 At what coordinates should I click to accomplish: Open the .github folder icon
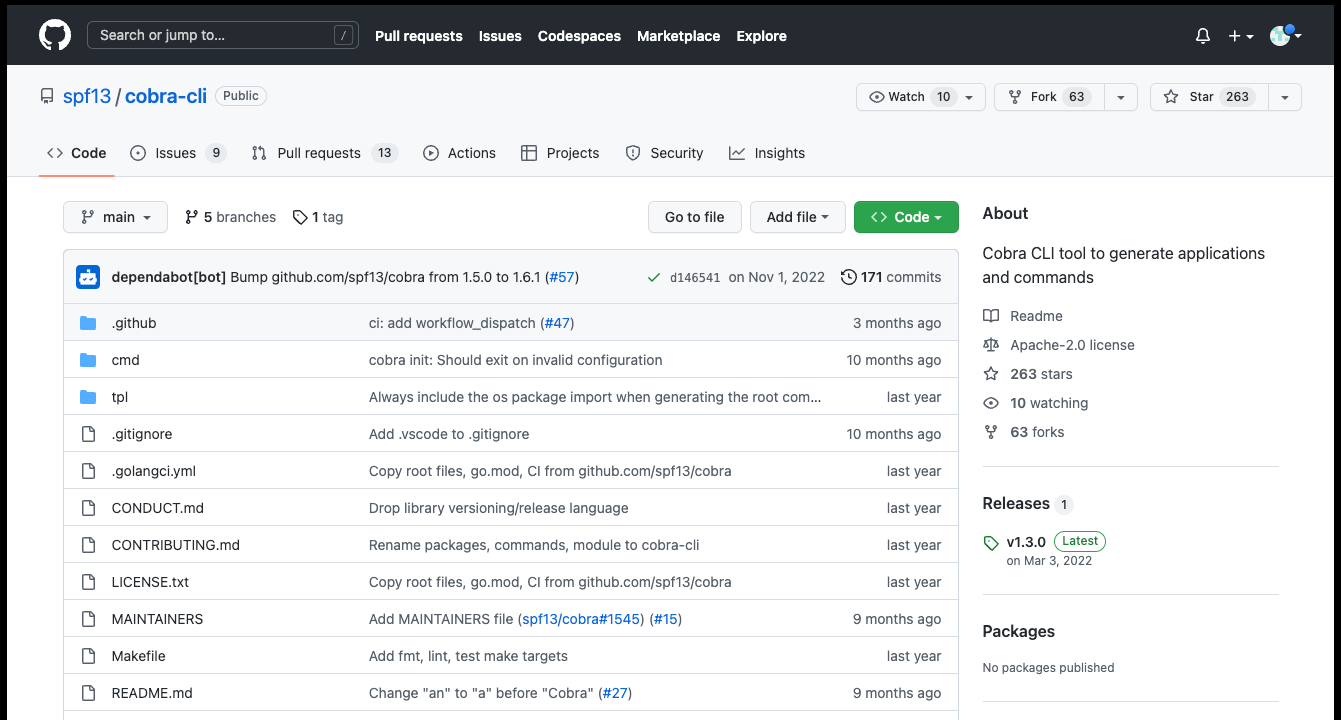point(88,322)
